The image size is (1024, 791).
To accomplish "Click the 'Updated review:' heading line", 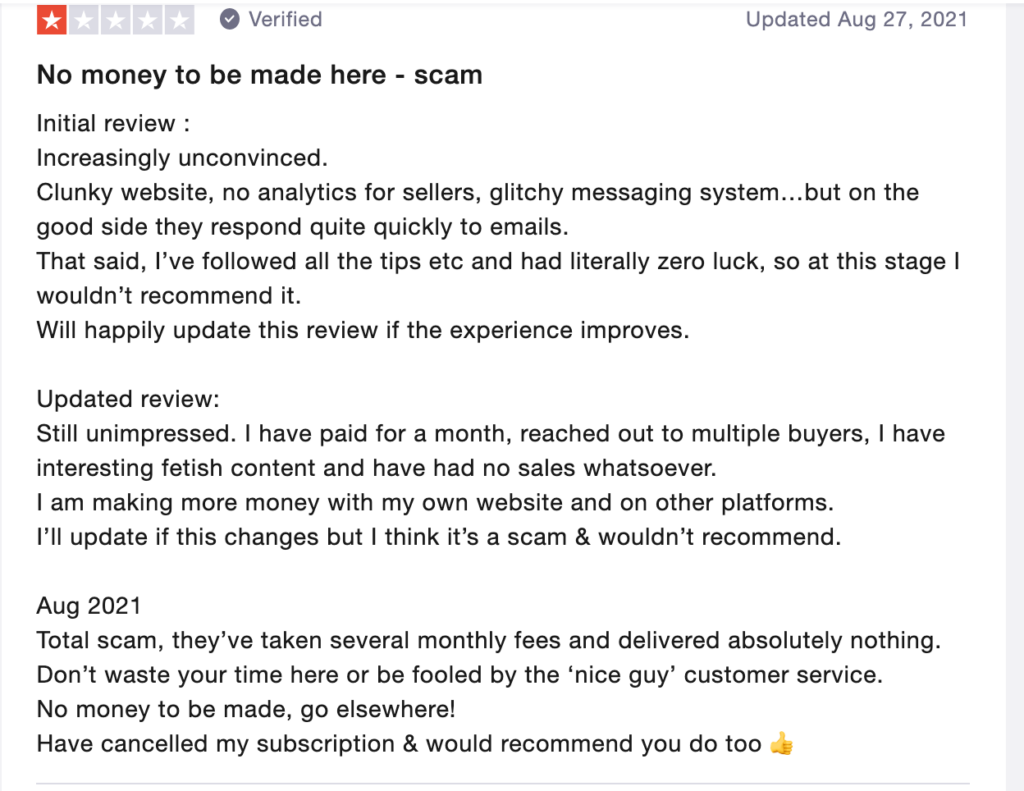I will tap(128, 399).
